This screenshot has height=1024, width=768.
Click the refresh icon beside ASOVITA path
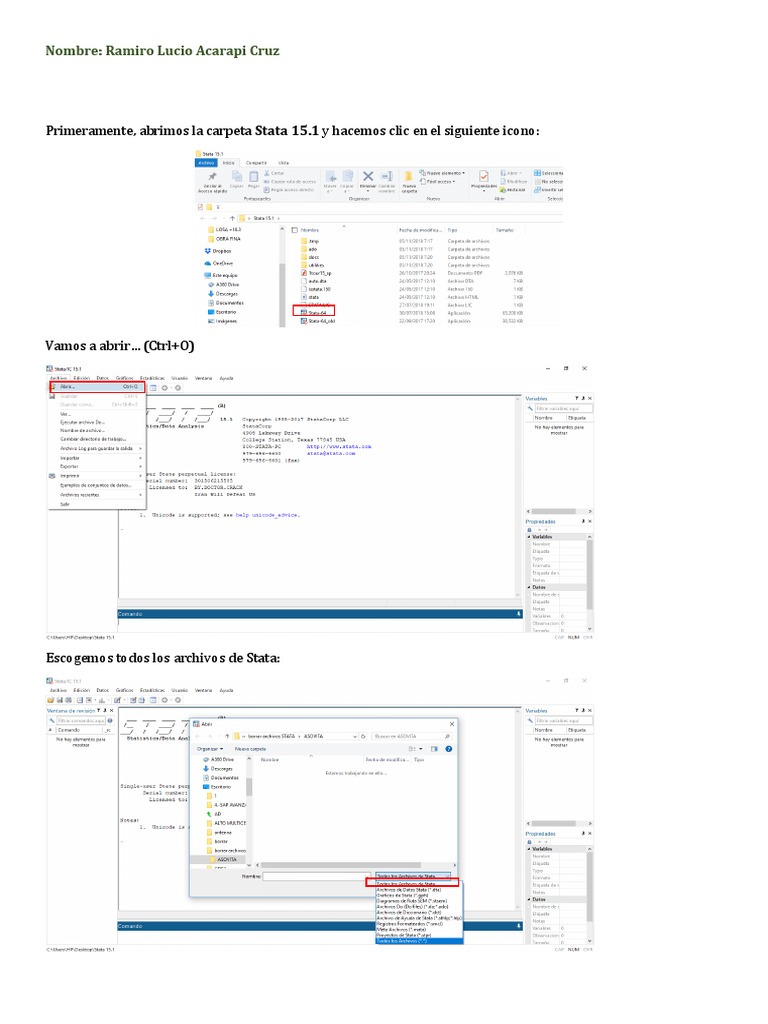coord(363,737)
